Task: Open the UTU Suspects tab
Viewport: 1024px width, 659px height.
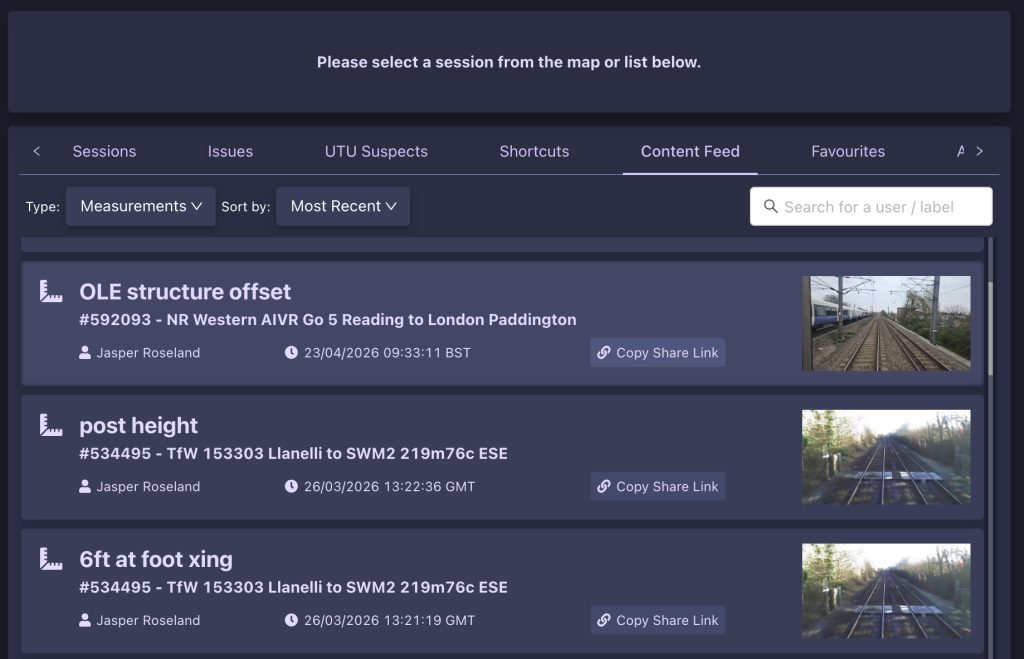Action: 376,152
